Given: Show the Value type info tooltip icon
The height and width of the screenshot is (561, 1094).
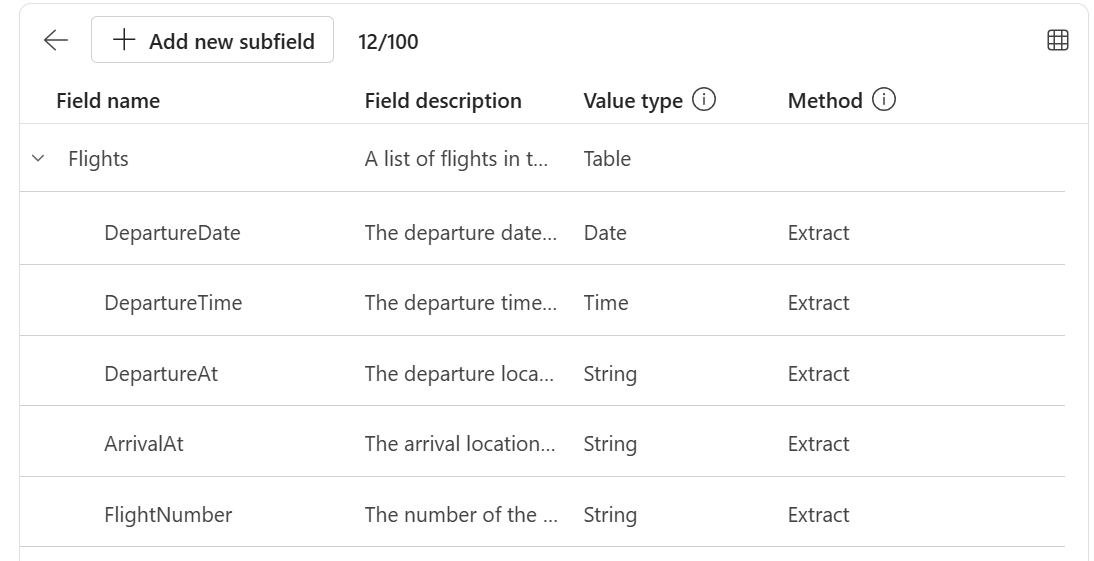Looking at the screenshot, I should point(703,100).
